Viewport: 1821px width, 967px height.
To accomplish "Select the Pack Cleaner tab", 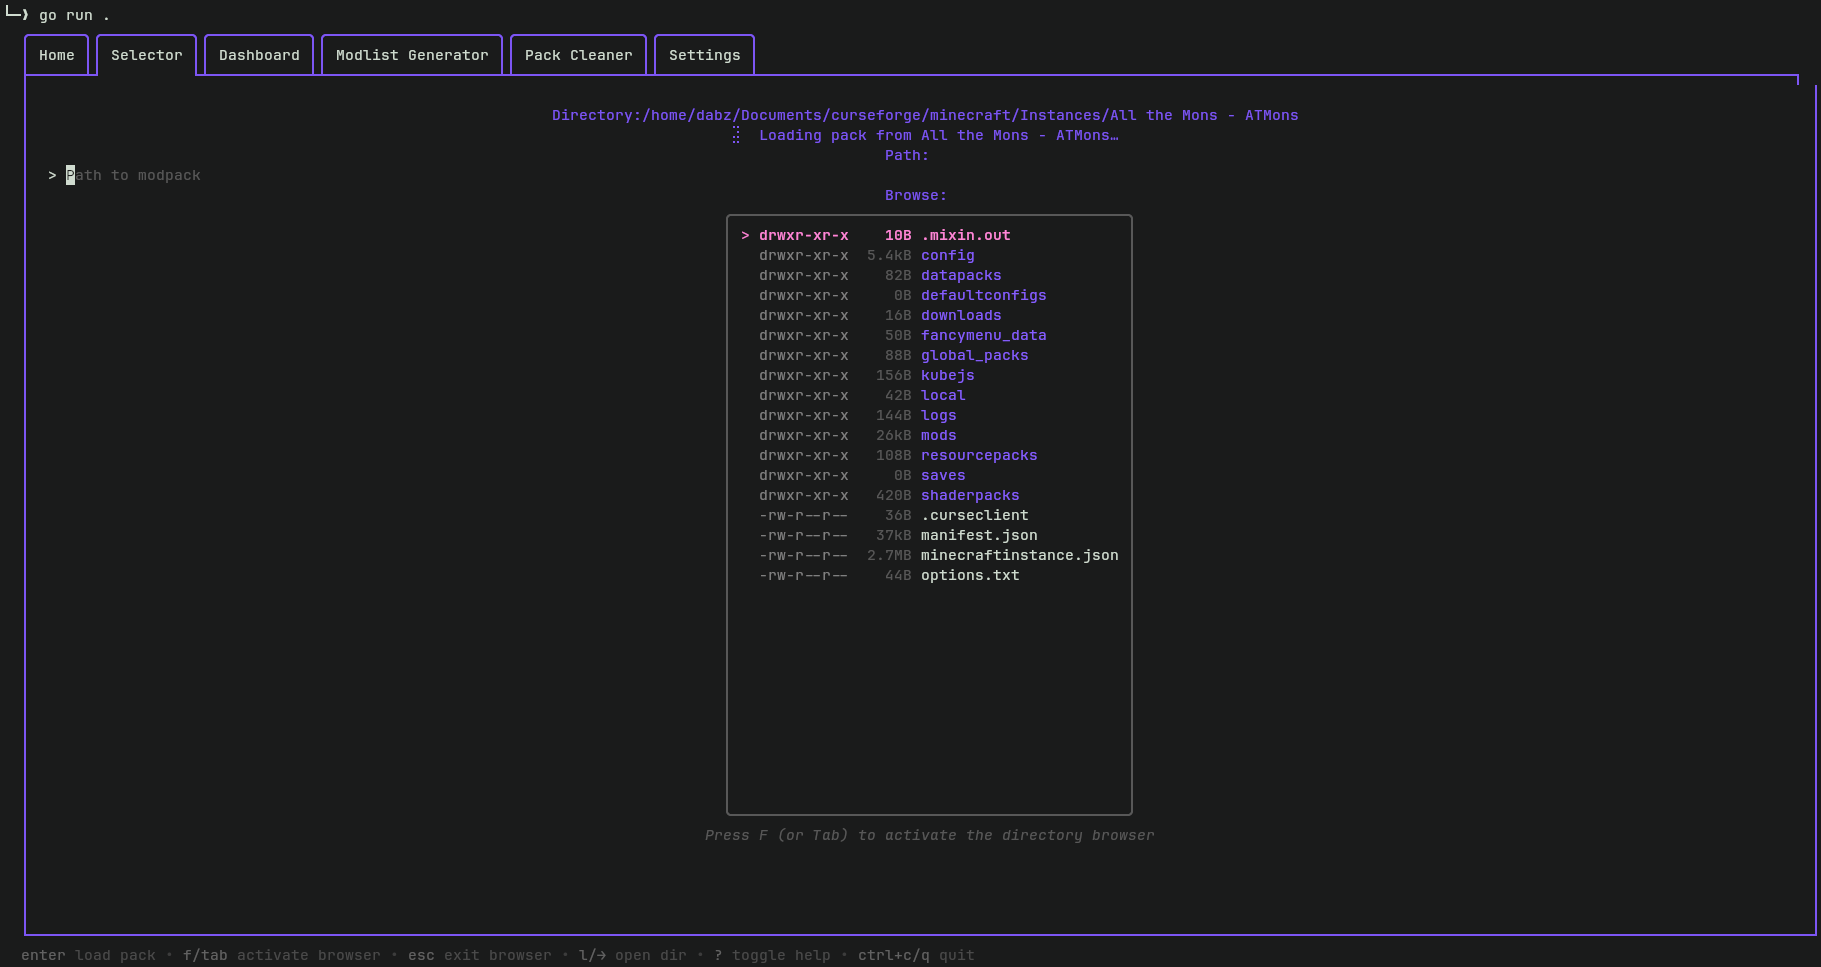I will [x=579, y=55].
